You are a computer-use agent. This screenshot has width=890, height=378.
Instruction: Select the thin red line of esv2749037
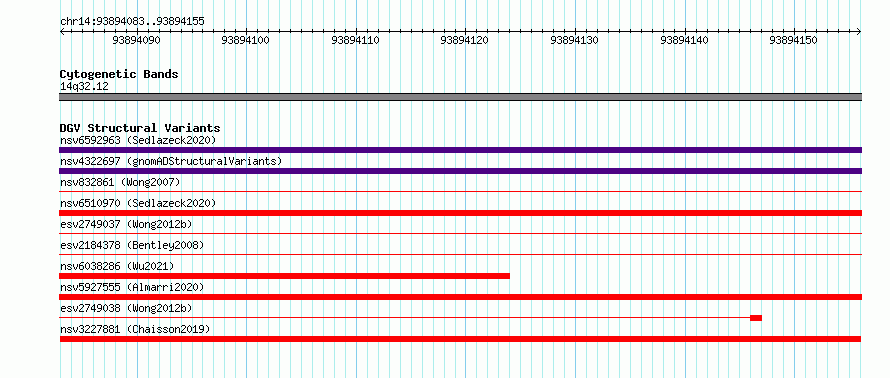[460, 234]
